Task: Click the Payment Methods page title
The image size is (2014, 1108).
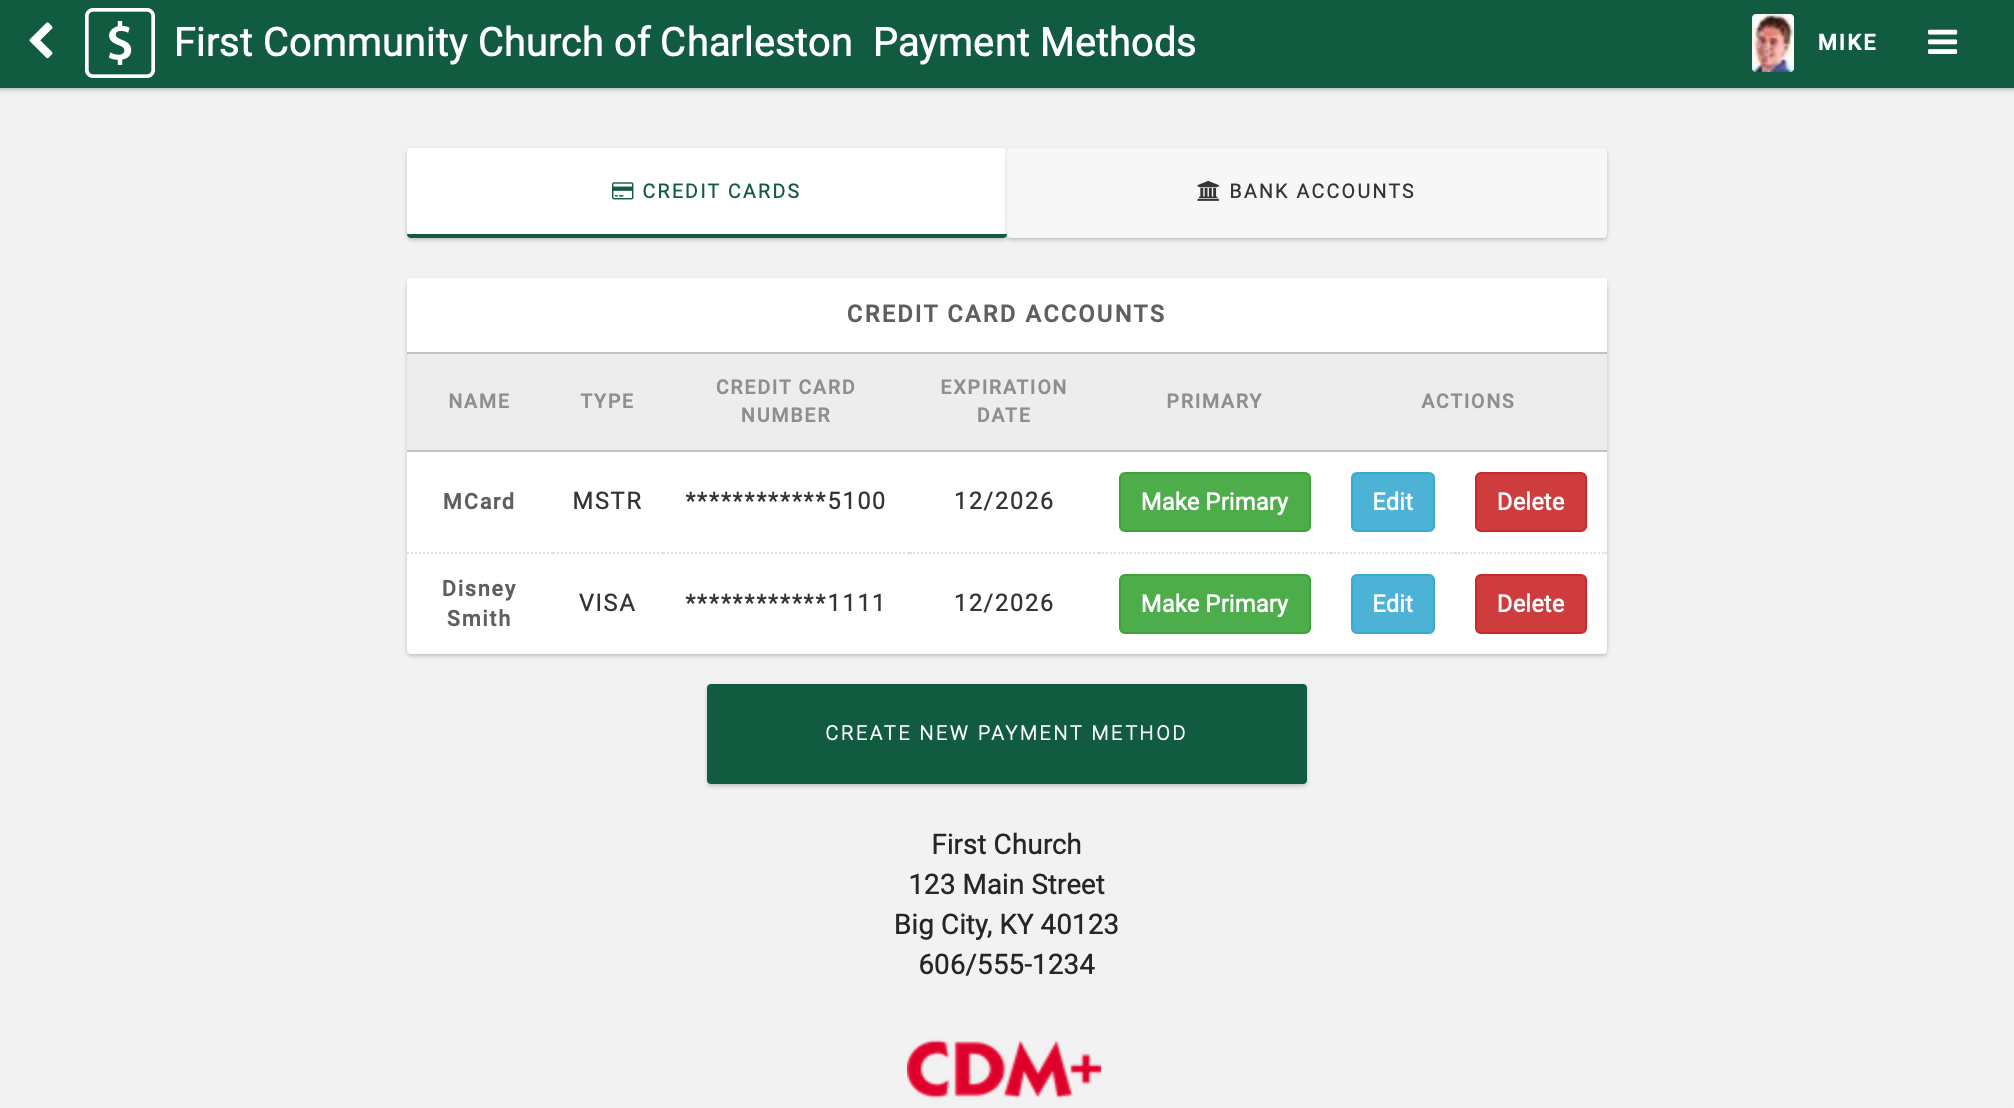Action: (x=1034, y=42)
